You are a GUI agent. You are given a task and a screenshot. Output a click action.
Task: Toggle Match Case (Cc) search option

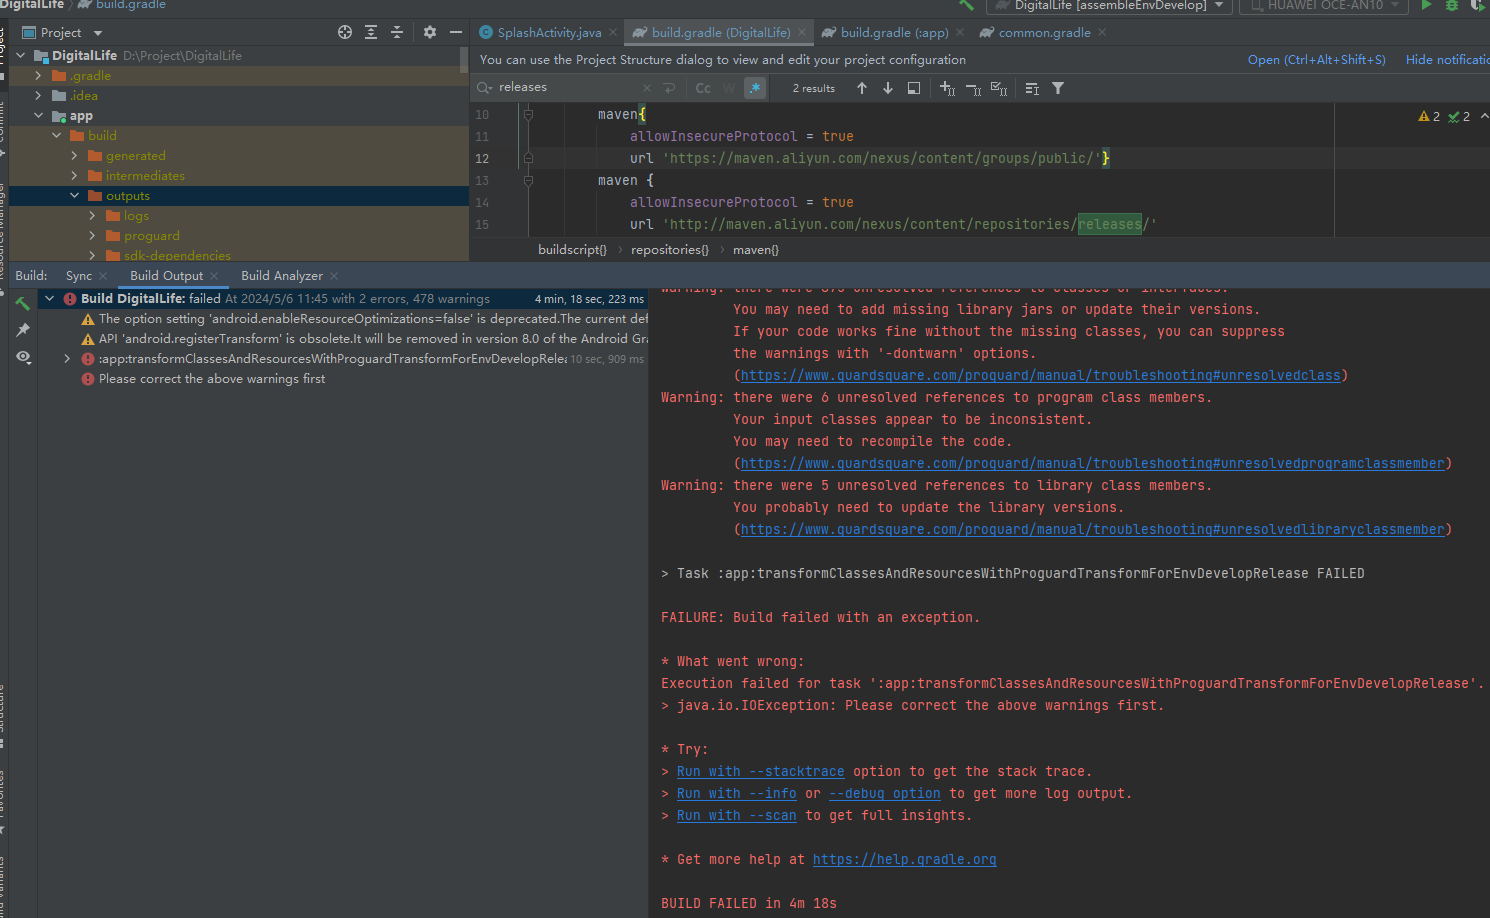coord(703,88)
